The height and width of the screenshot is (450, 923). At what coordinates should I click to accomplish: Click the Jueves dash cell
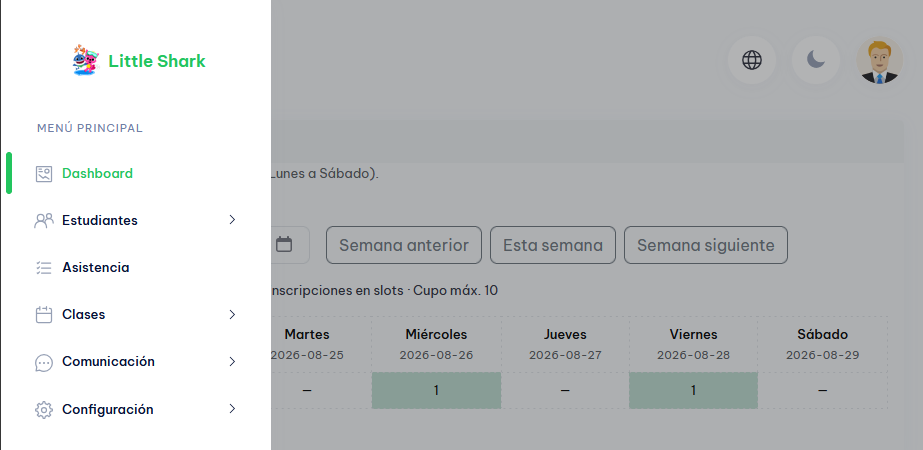tap(565, 391)
